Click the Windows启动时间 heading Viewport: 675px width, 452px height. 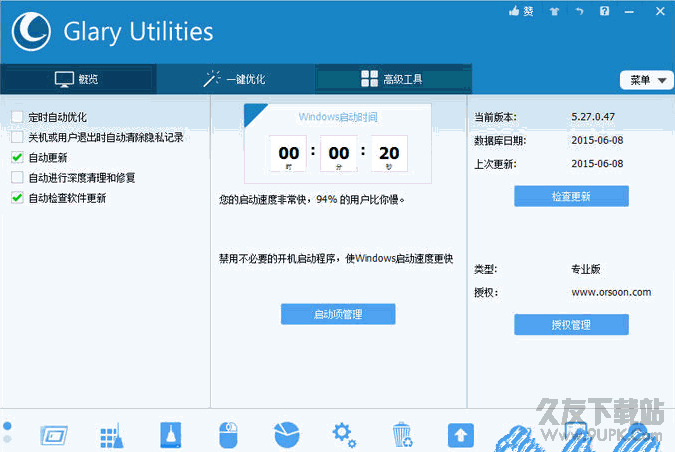pos(338,117)
